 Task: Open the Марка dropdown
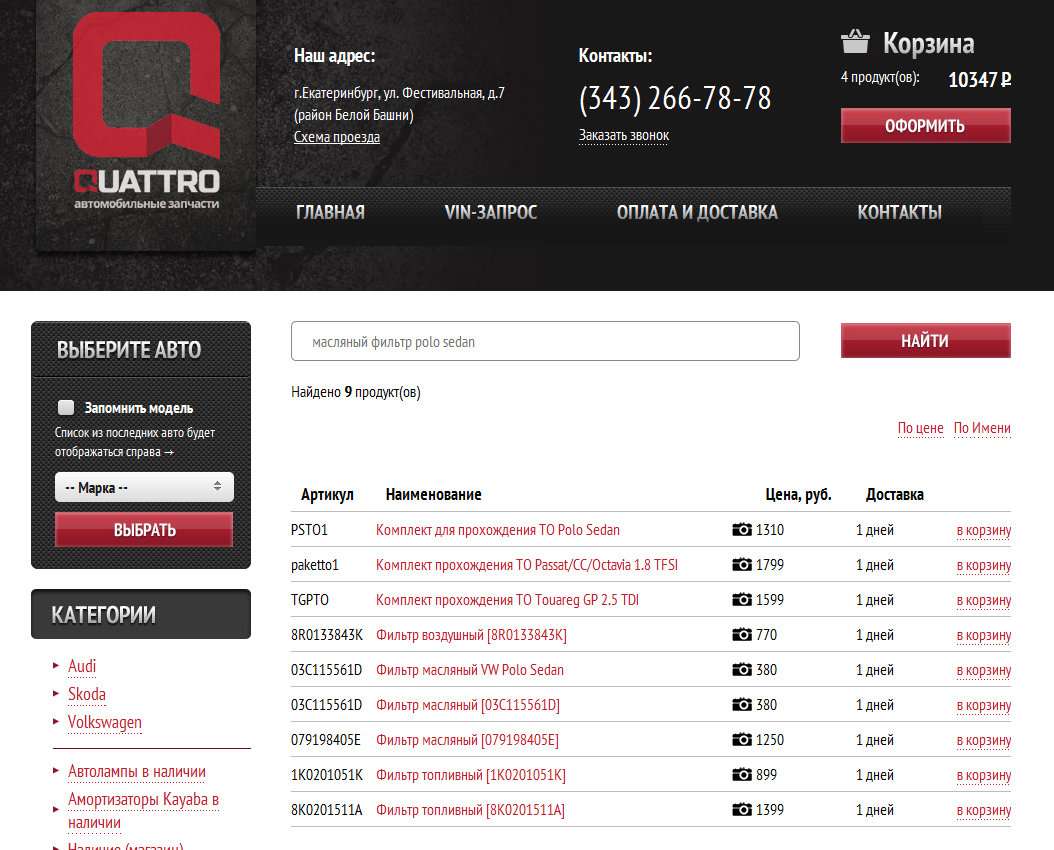145,487
